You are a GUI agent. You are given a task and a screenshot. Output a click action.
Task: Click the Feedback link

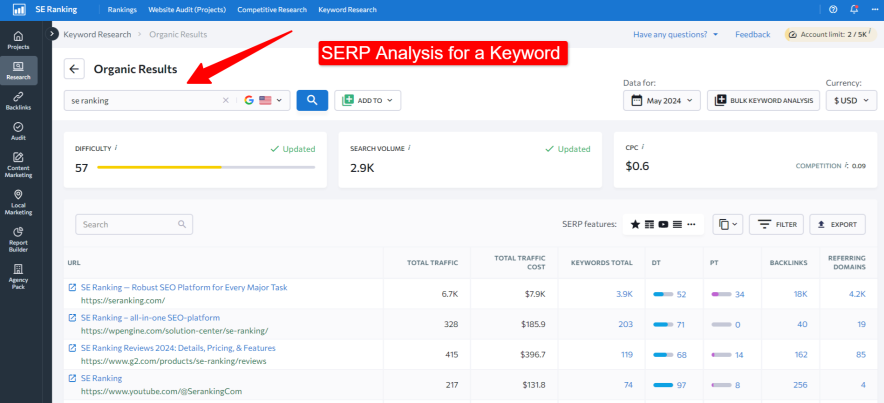click(x=753, y=34)
